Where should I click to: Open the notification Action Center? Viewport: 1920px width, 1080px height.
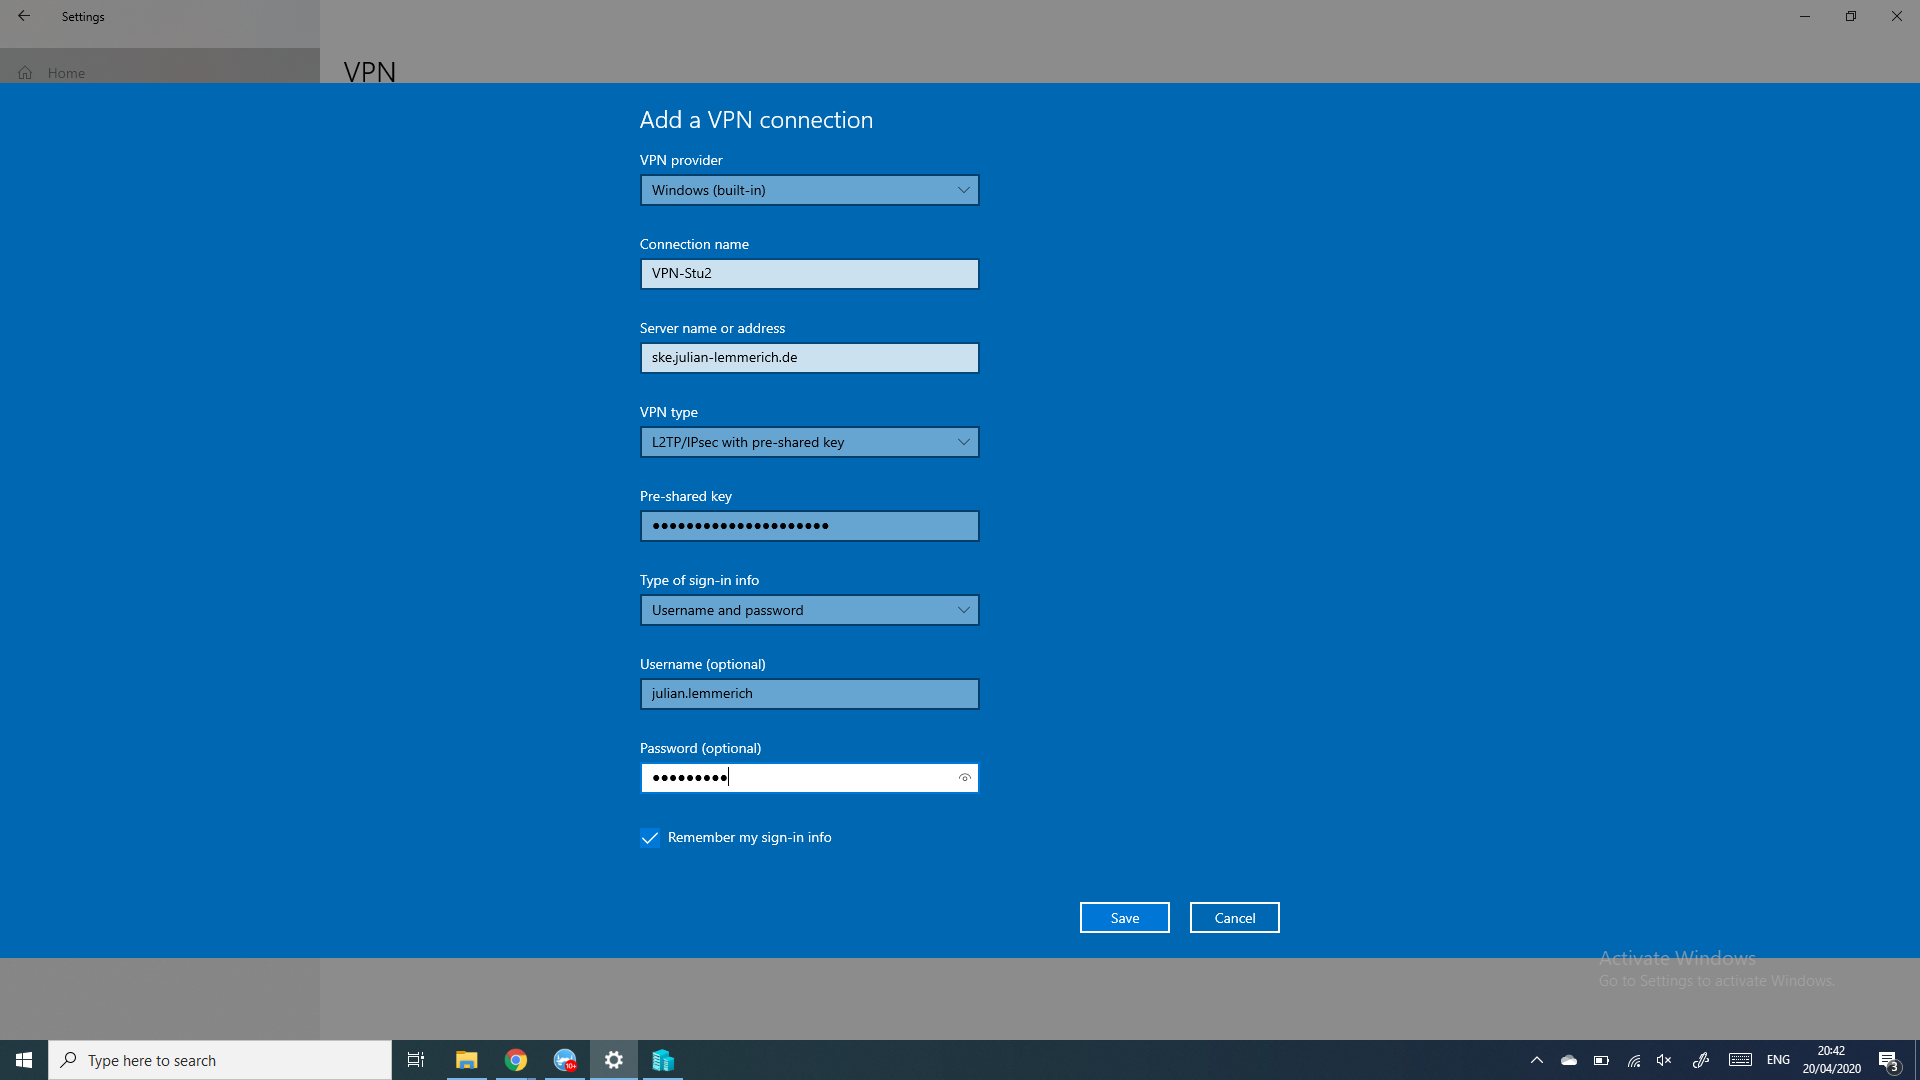(1888, 1060)
